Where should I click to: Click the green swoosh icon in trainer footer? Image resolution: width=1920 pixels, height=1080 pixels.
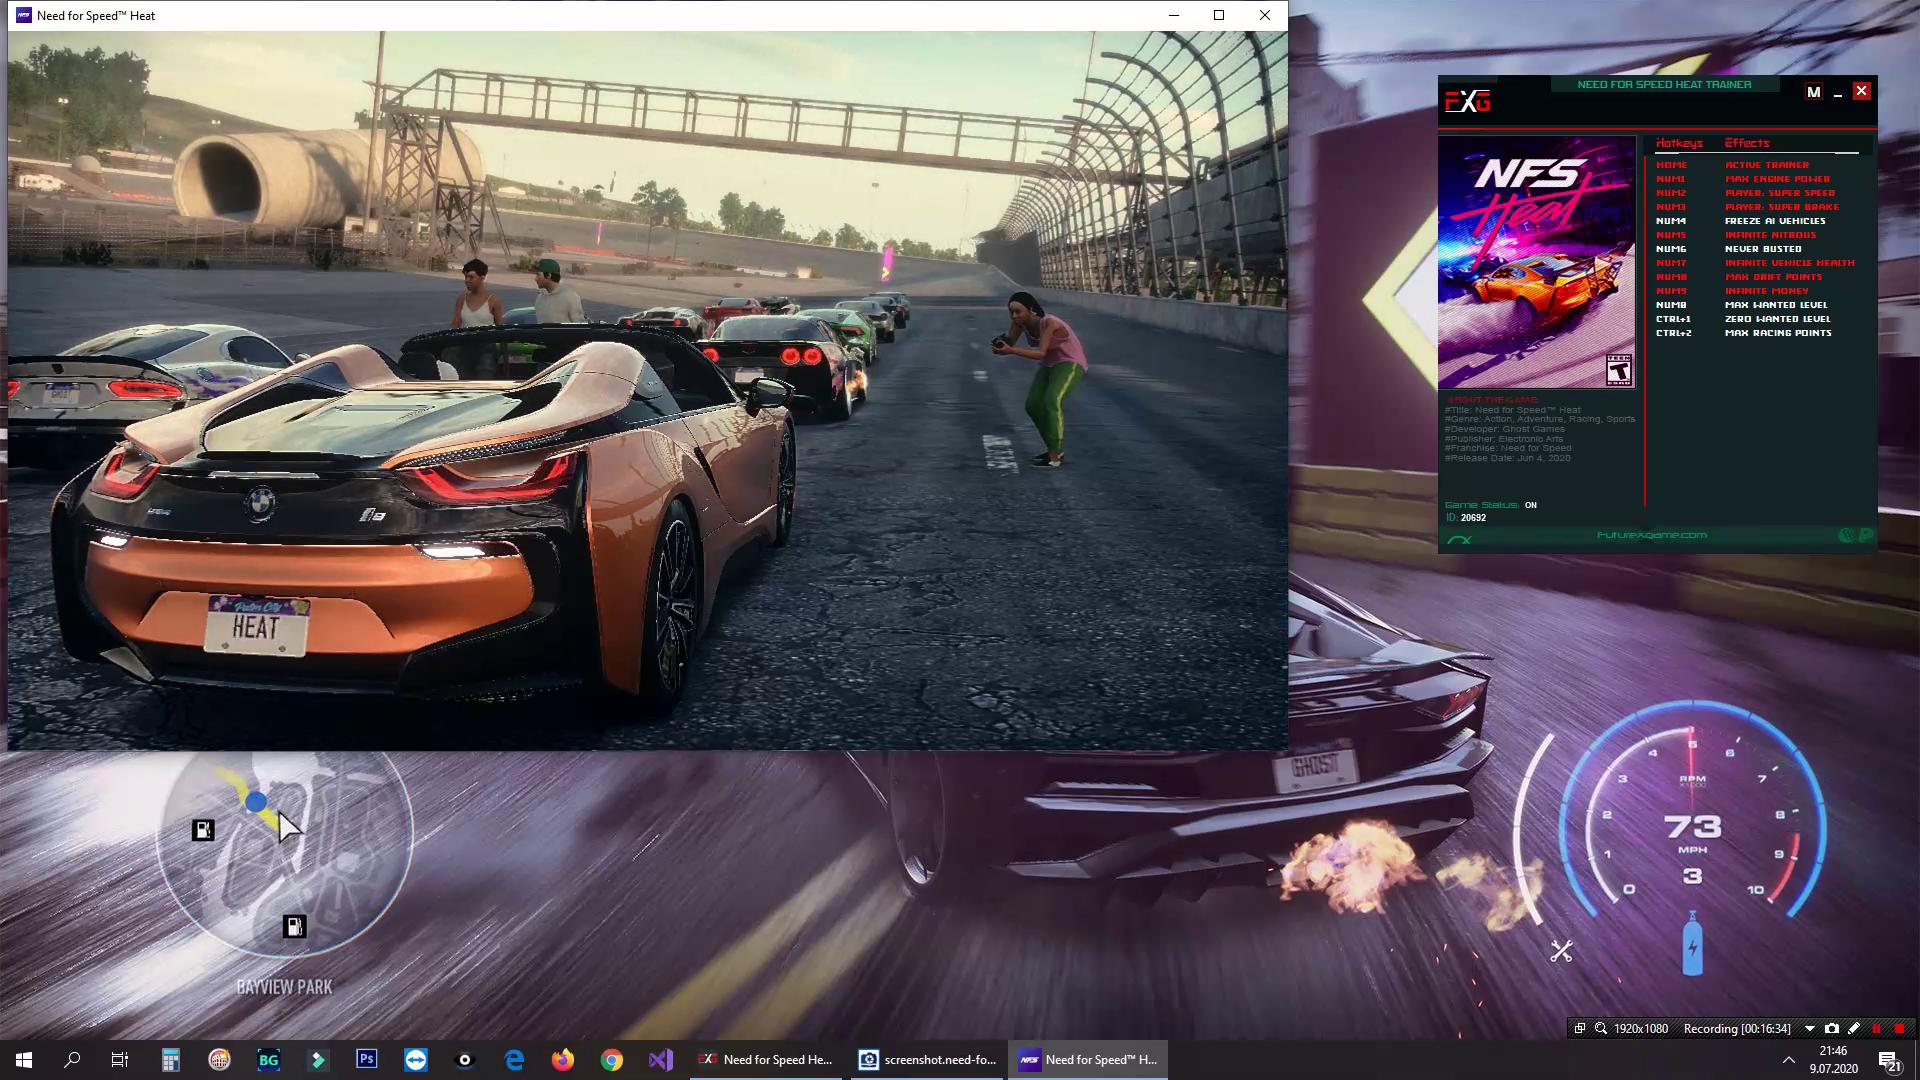click(1460, 540)
